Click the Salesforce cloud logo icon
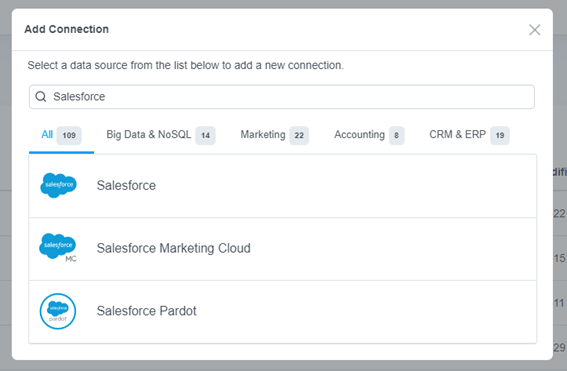 pyautogui.click(x=58, y=185)
